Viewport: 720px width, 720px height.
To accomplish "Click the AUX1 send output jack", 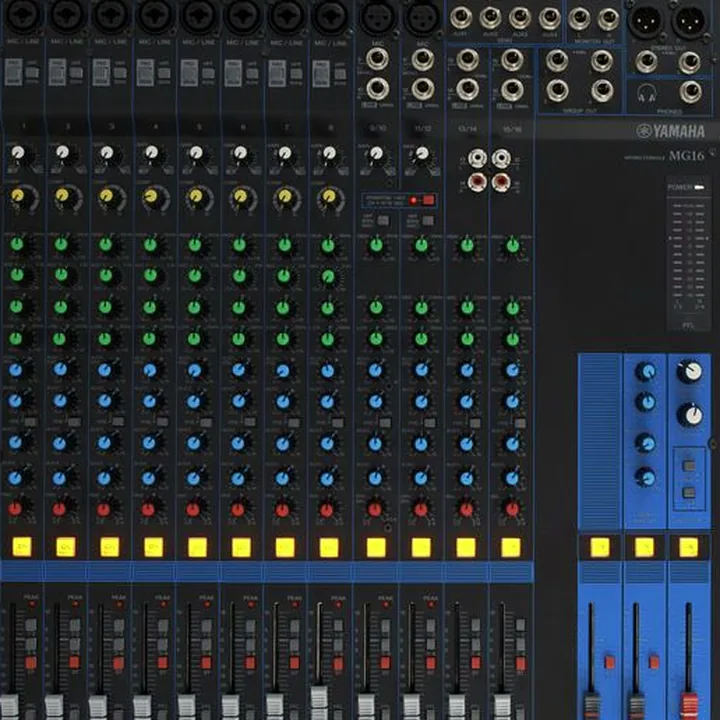I will pyautogui.click(x=461, y=18).
